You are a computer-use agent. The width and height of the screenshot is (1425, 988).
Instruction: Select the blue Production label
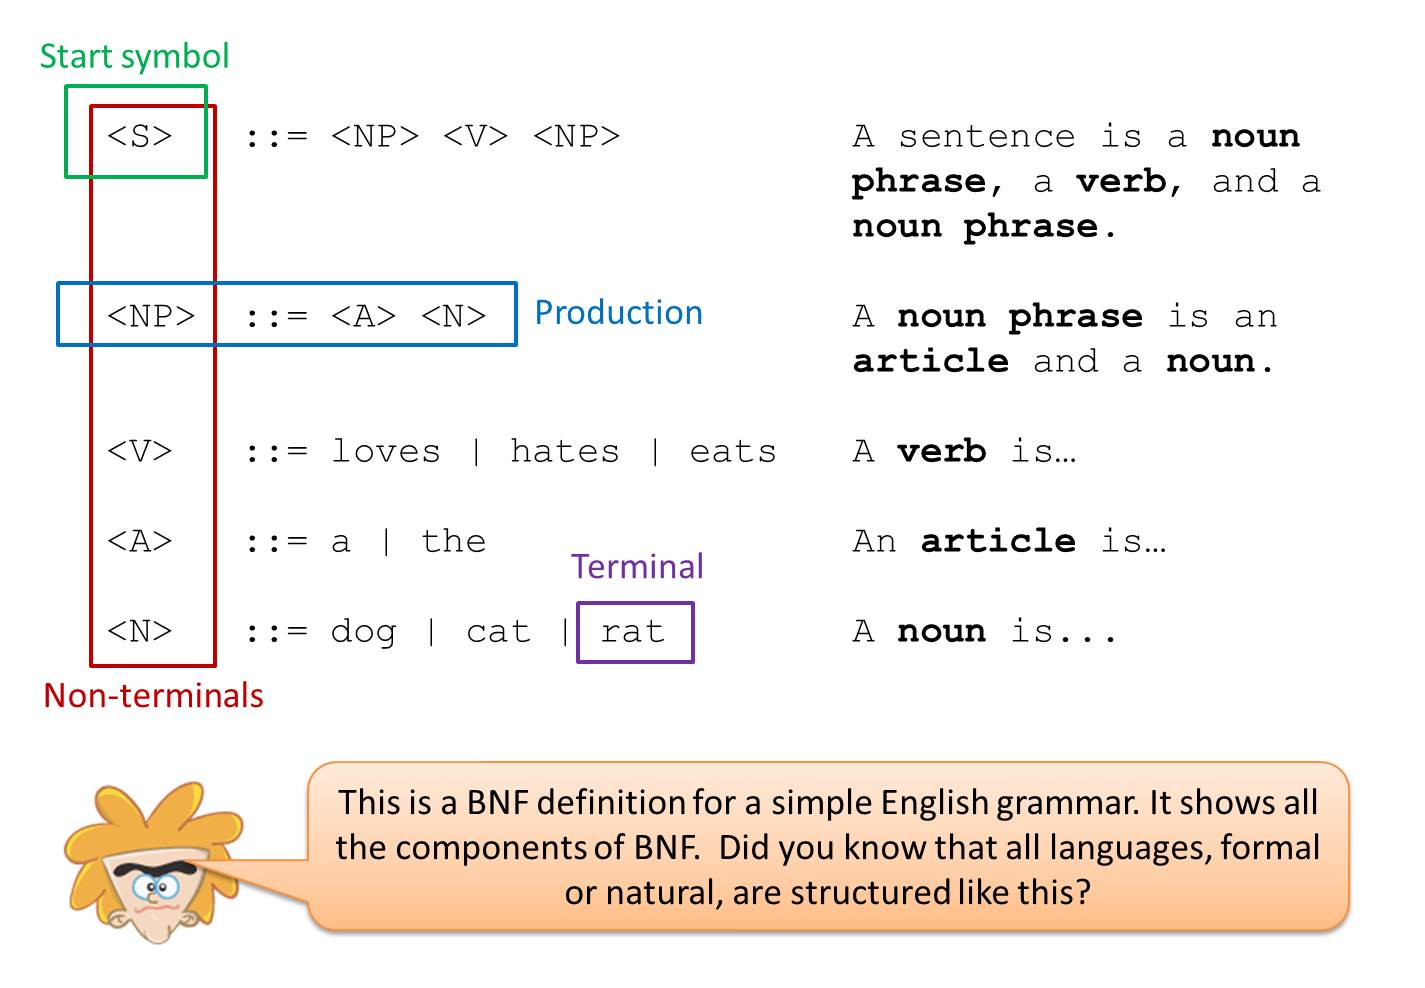pos(618,313)
